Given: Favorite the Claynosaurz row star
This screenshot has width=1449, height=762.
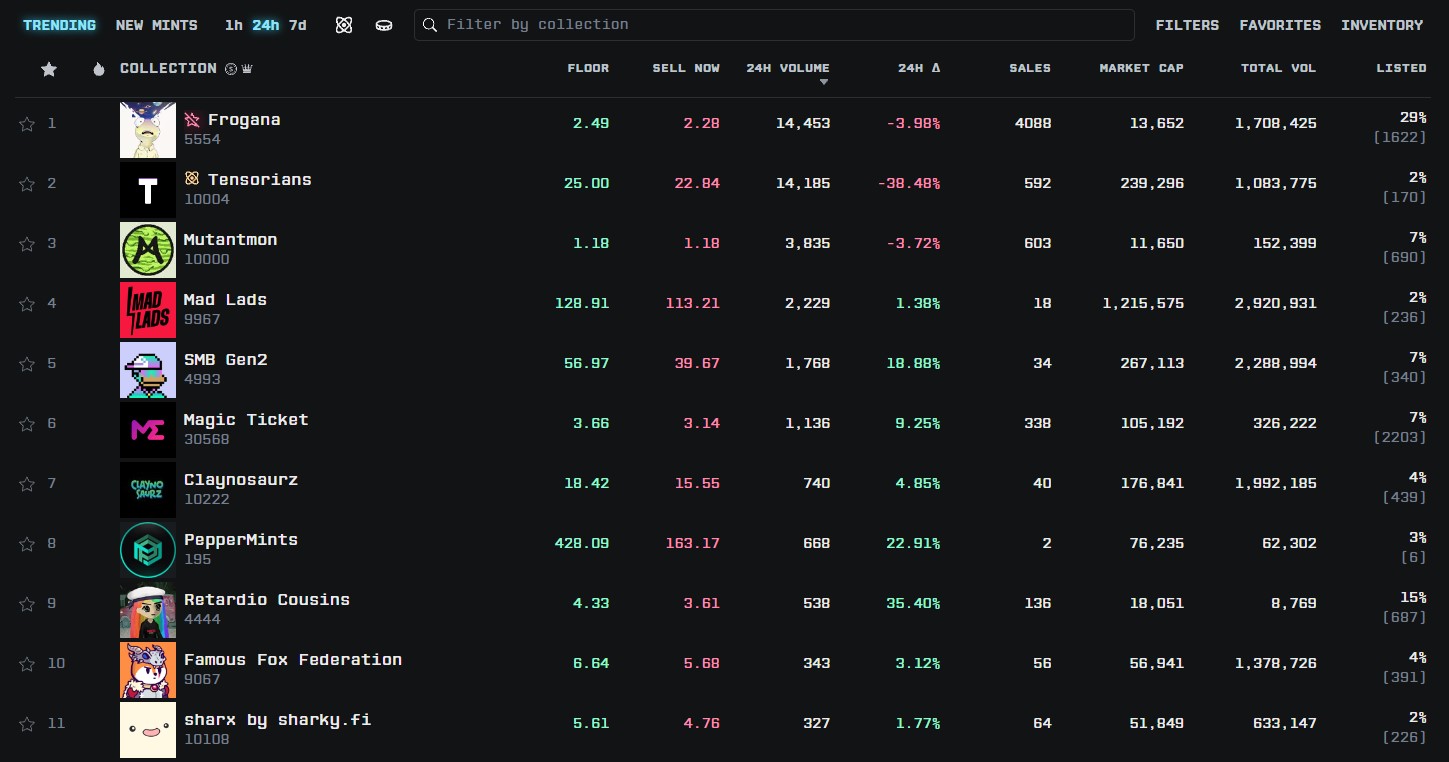Looking at the screenshot, I should tap(27, 484).
